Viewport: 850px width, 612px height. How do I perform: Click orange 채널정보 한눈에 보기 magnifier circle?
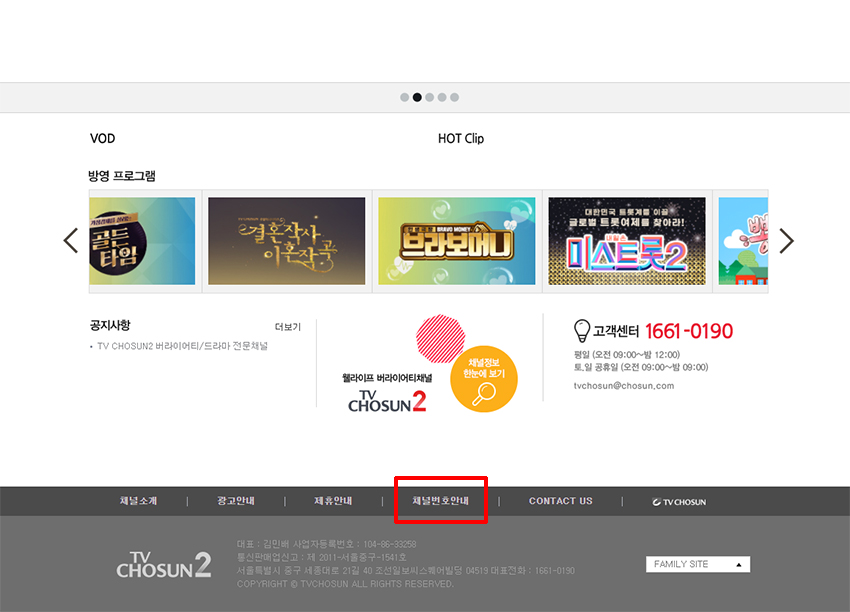pos(484,379)
